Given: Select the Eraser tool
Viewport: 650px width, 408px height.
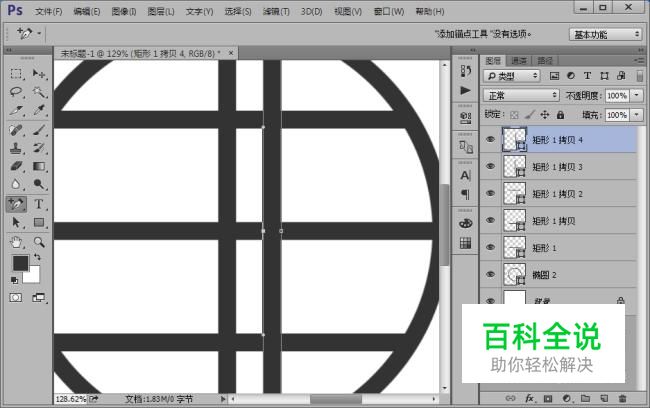Looking at the screenshot, I should (16, 166).
